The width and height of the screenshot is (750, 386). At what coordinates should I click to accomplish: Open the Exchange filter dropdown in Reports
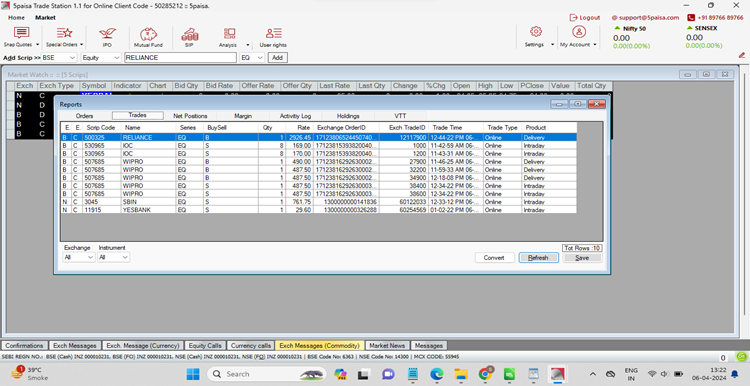(x=79, y=257)
